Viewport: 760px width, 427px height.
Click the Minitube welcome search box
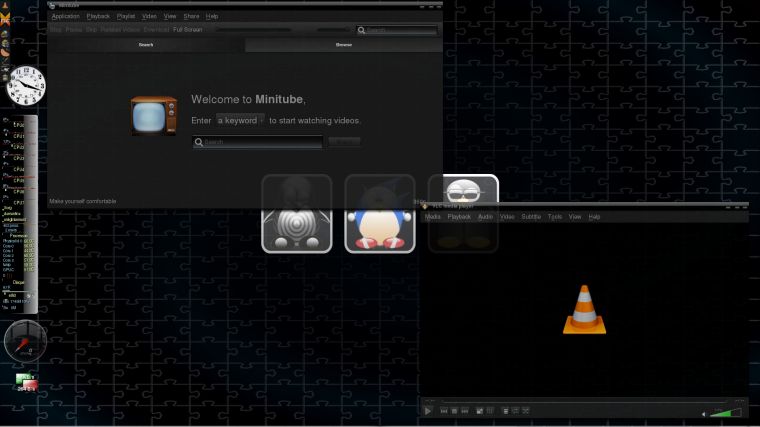point(257,142)
